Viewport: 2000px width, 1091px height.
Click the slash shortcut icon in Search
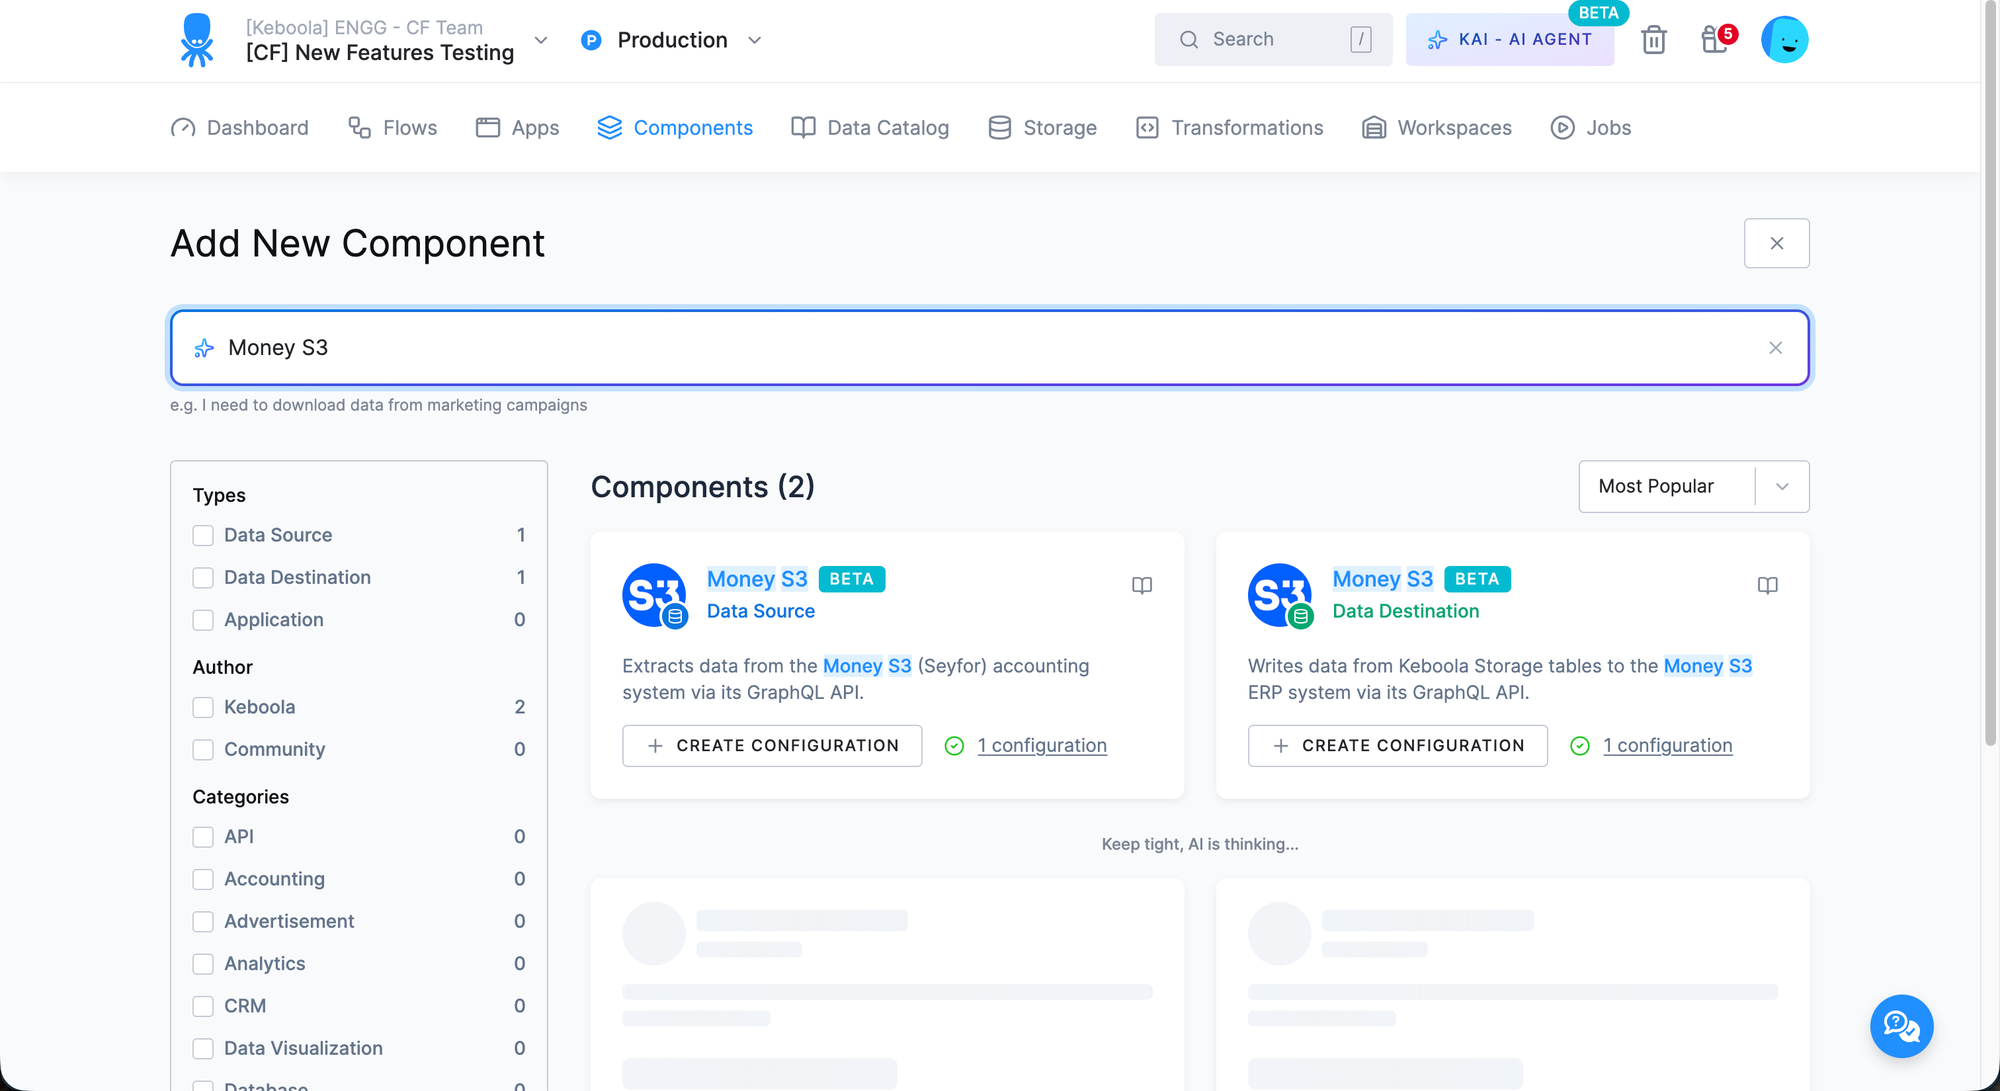click(x=1361, y=39)
